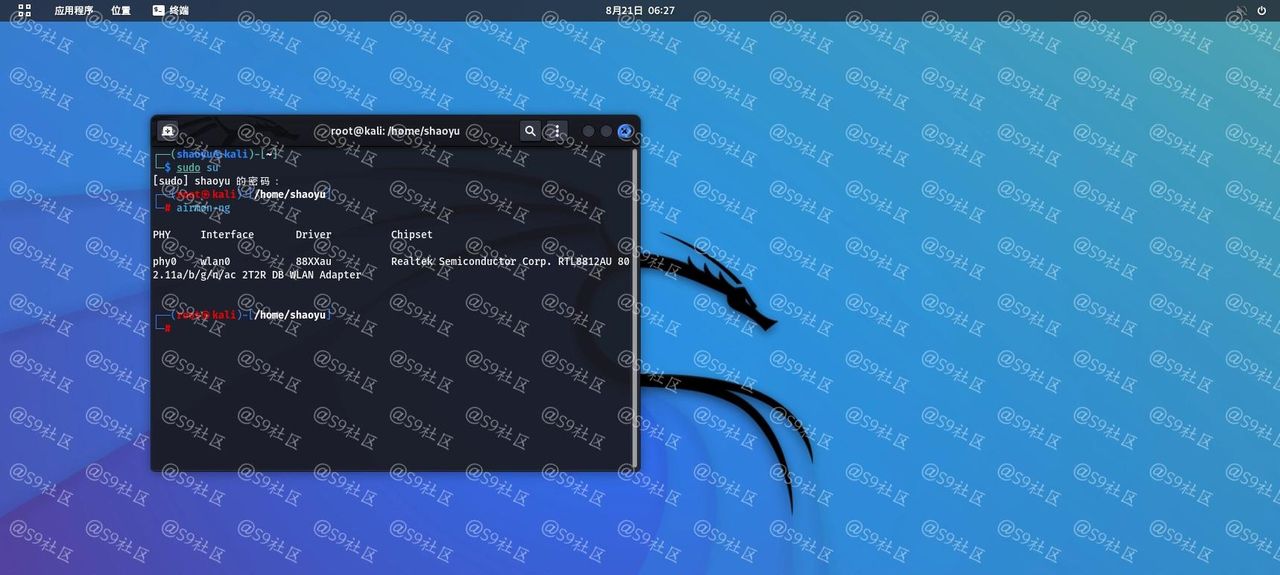
Task: Open the 应用程序 menu
Action: (x=74, y=10)
